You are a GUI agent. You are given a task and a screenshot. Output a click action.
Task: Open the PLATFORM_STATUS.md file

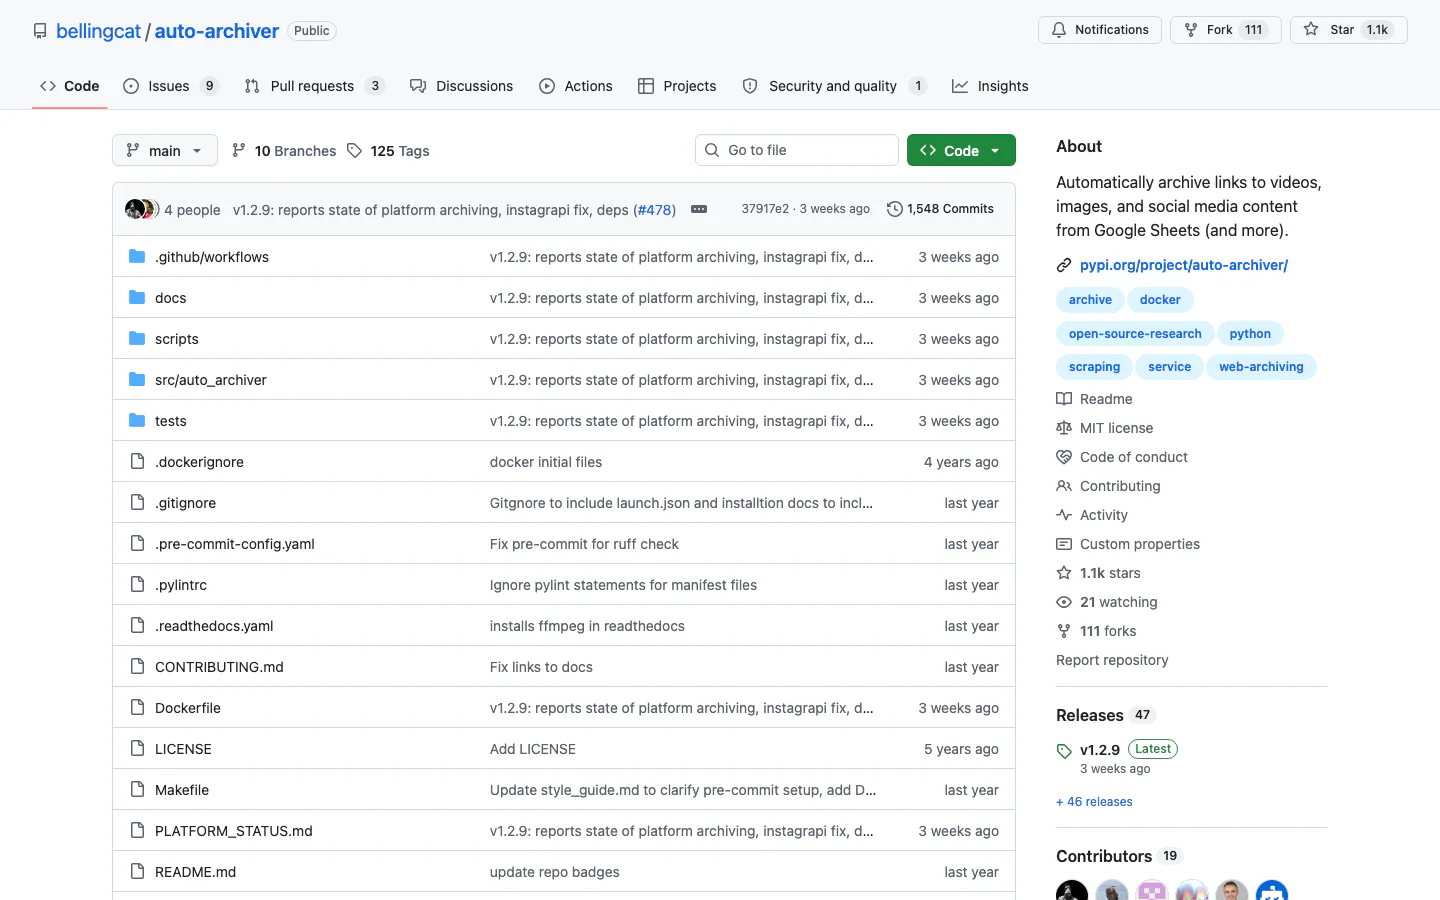coord(234,831)
